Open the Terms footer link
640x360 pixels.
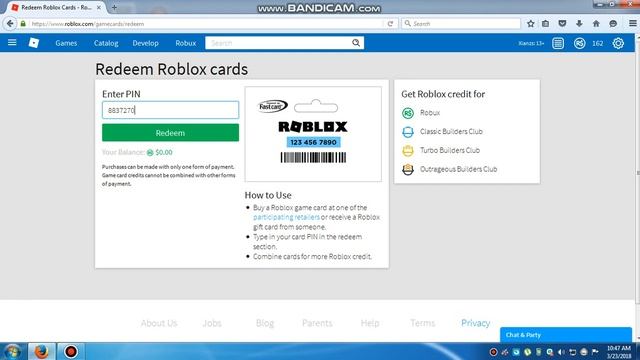[422, 323]
